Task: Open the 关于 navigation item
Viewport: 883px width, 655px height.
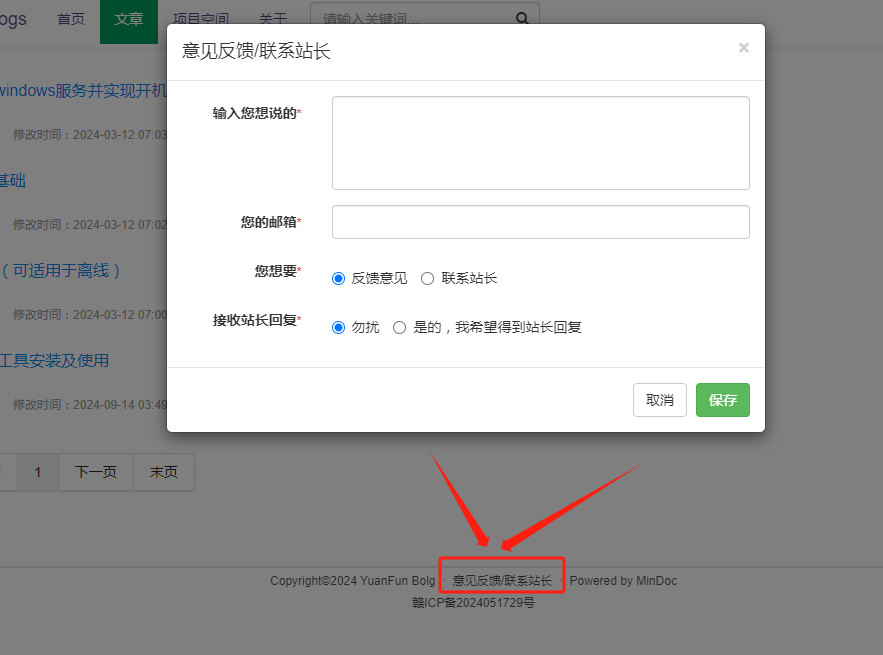Action: (x=273, y=19)
